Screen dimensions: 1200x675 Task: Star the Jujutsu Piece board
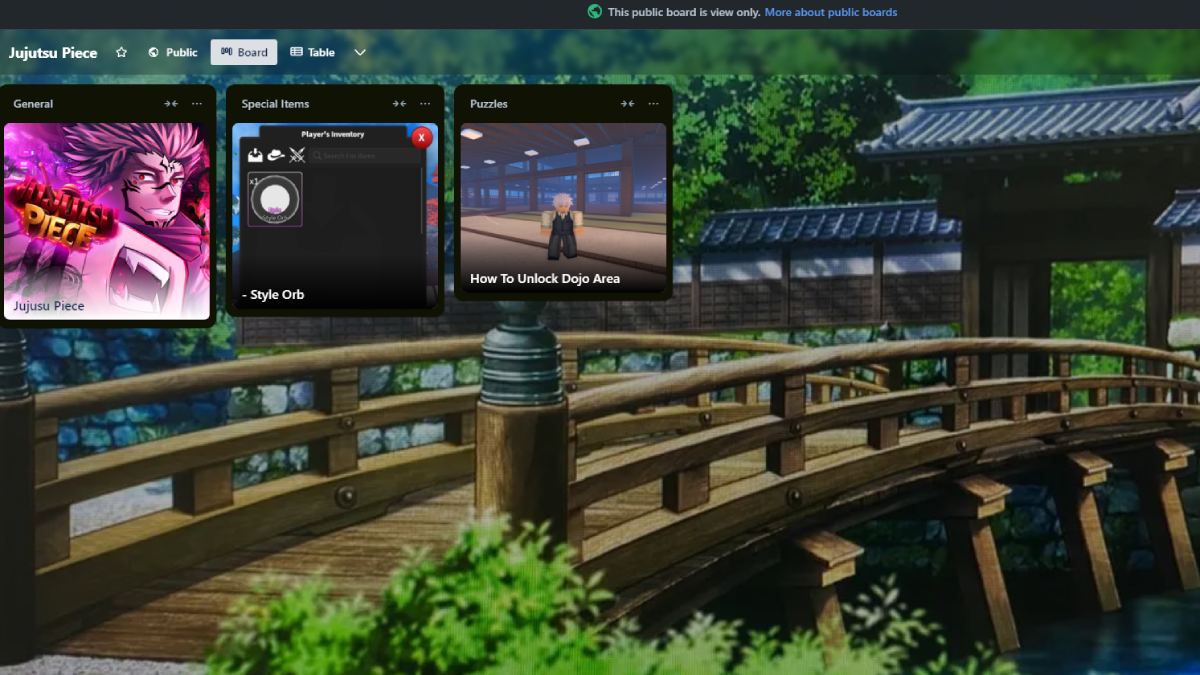(121, 52)
